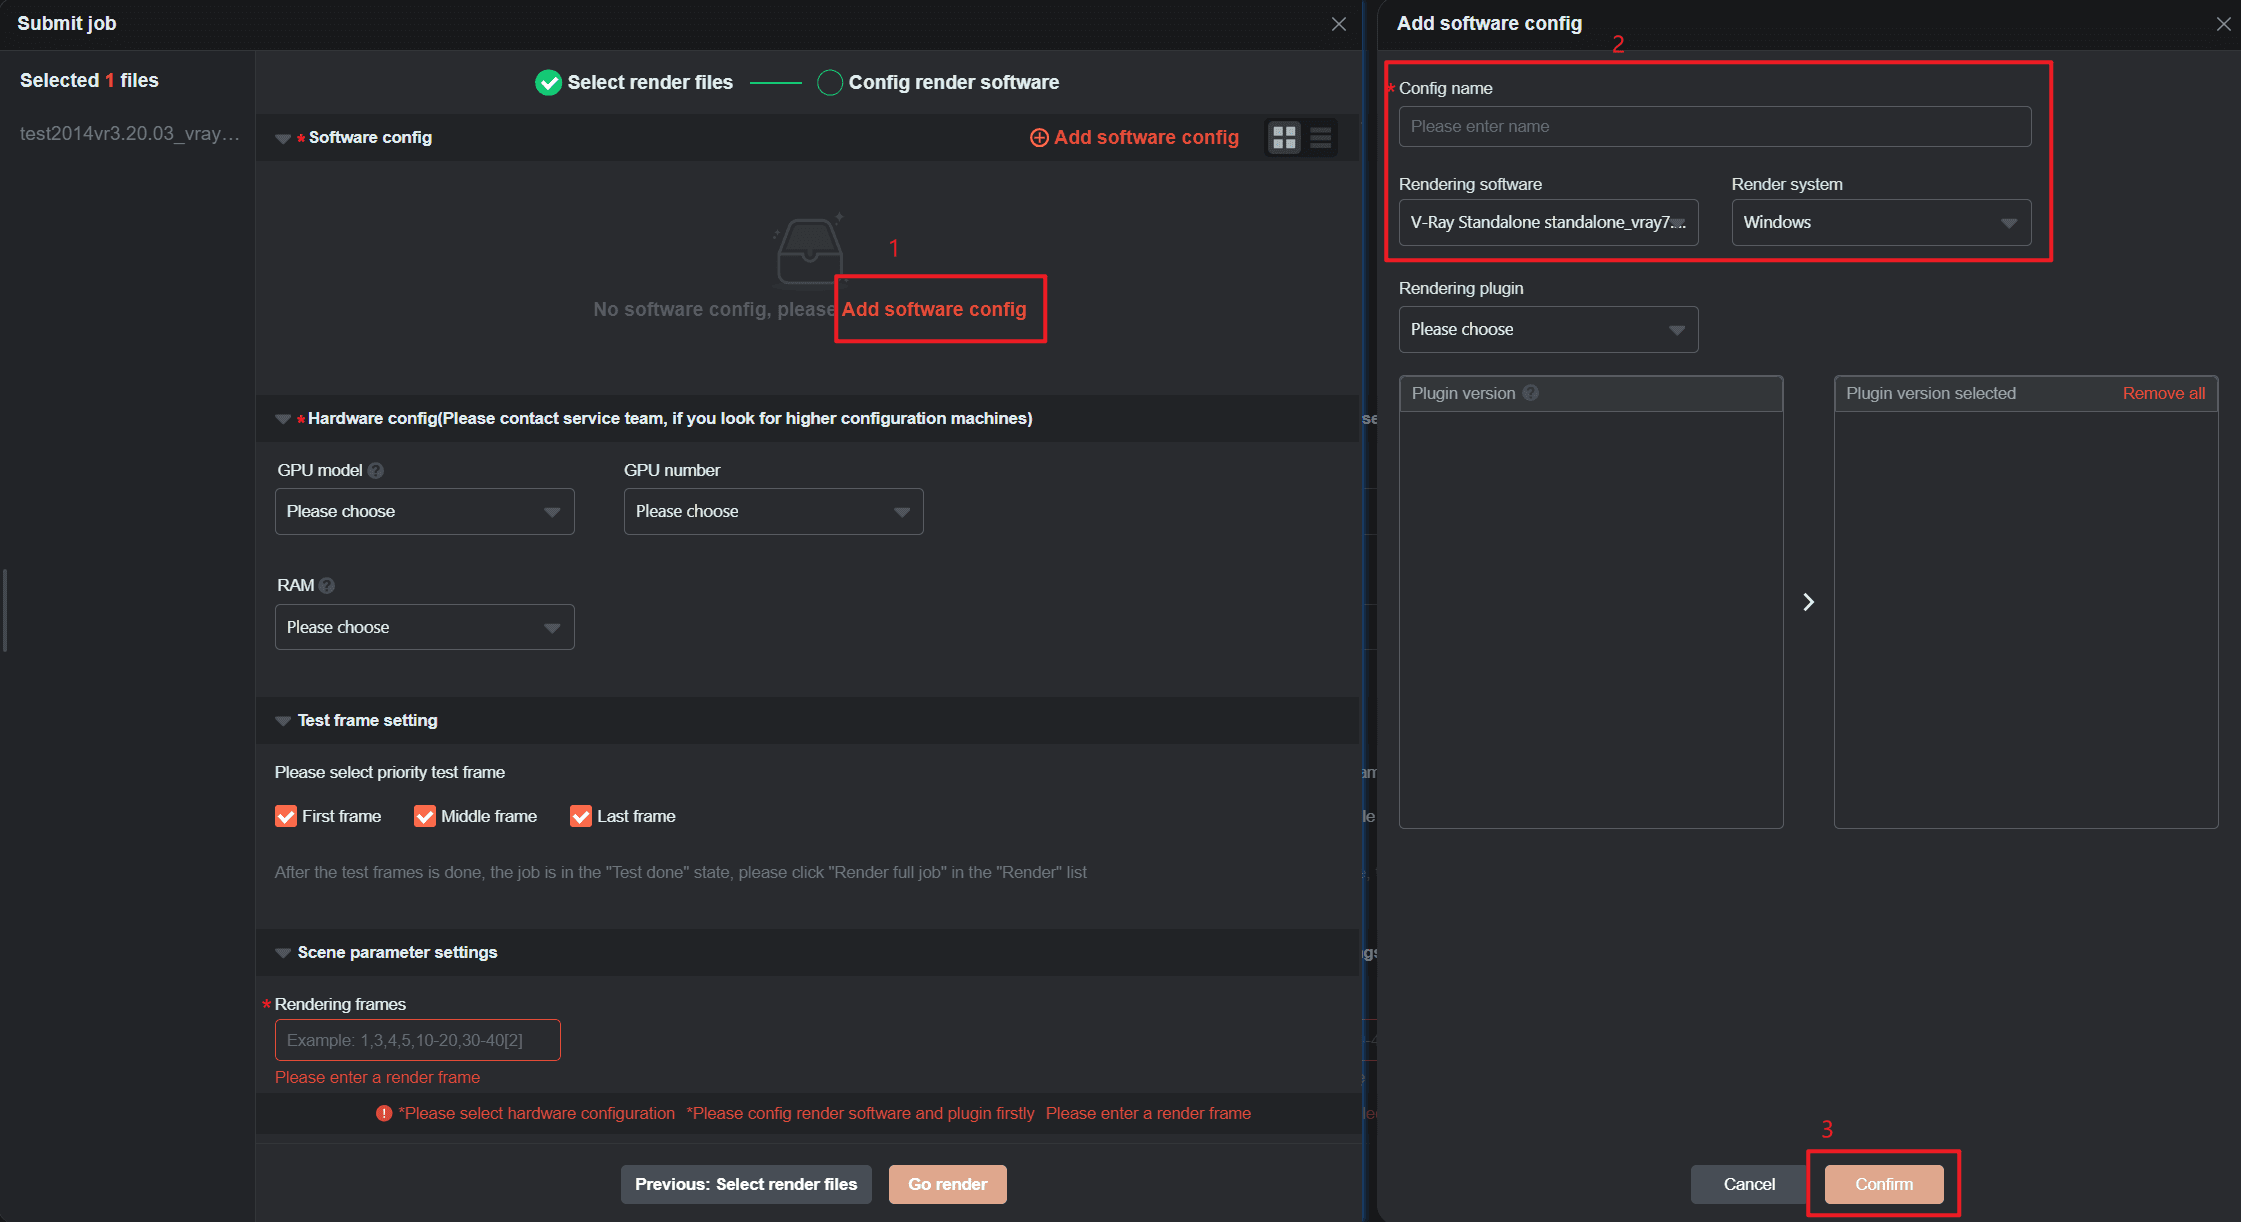Open Rendering plugin dropdown

pos(1547,329)
